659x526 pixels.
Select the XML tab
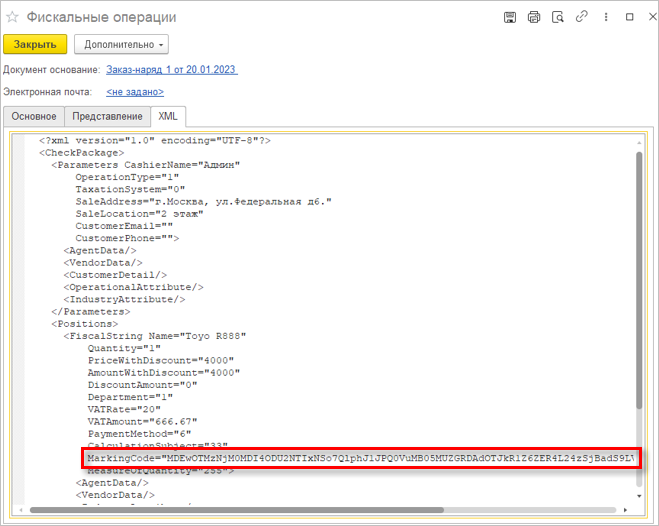(168, 116)
